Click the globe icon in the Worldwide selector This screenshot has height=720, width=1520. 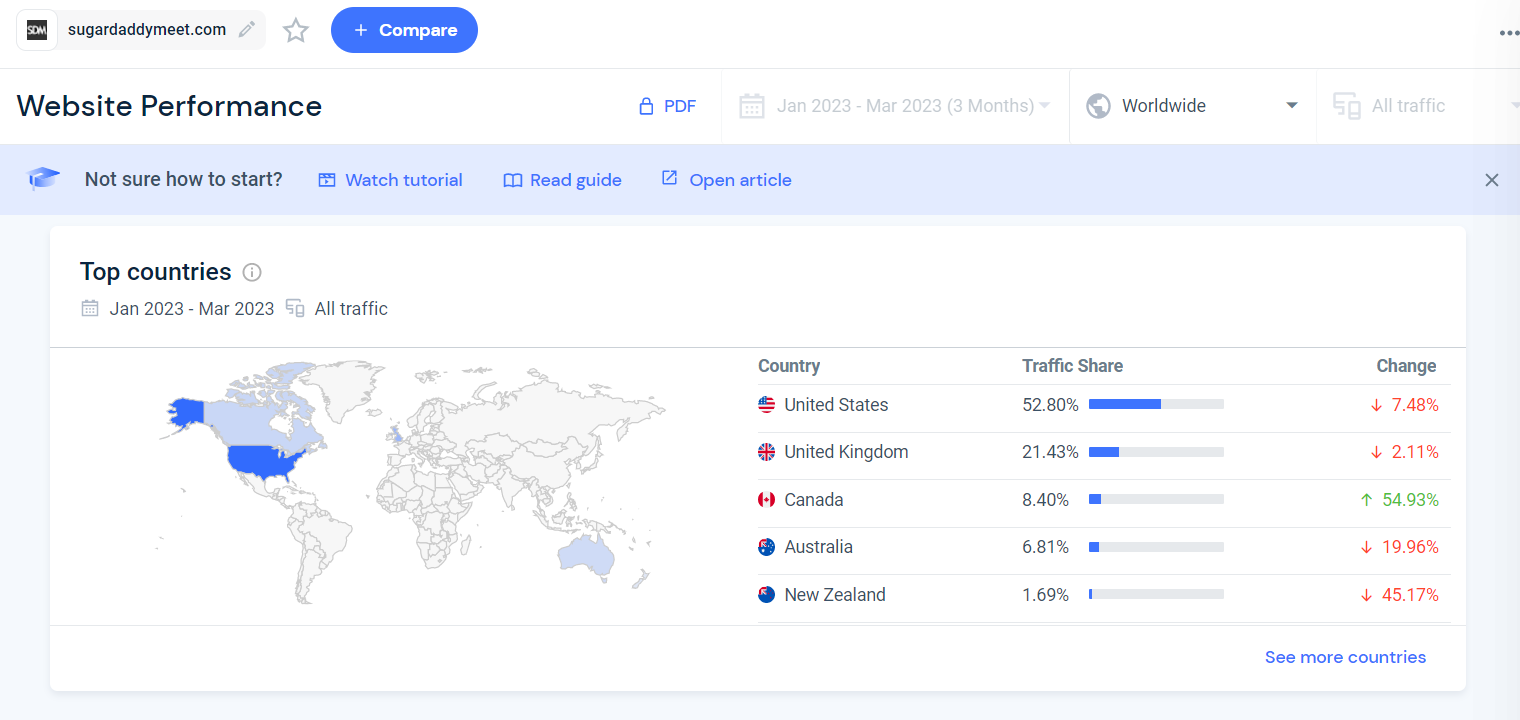tap(1098, 106)
